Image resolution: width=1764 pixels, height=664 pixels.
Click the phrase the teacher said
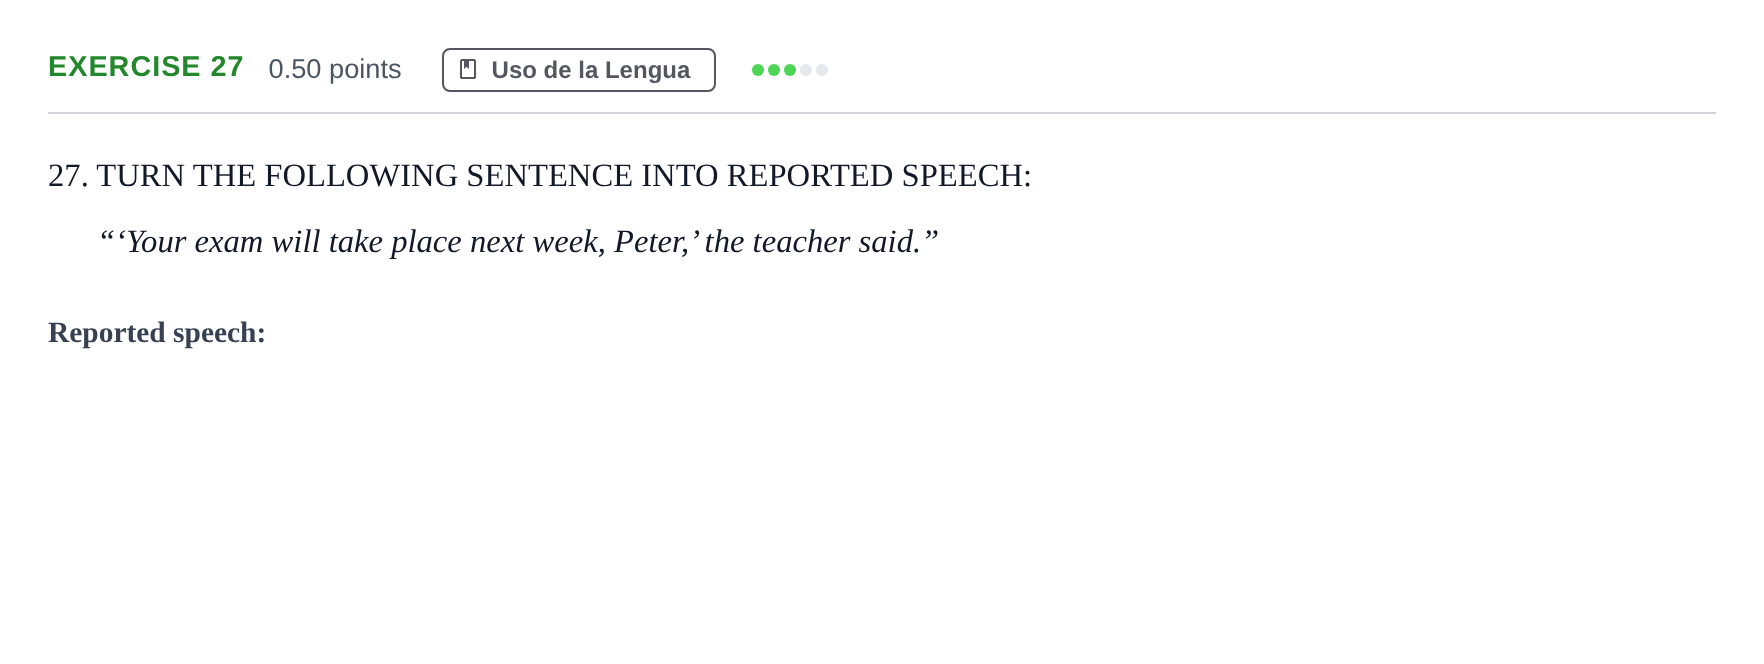pyautogui.click(x=812, y=242)
